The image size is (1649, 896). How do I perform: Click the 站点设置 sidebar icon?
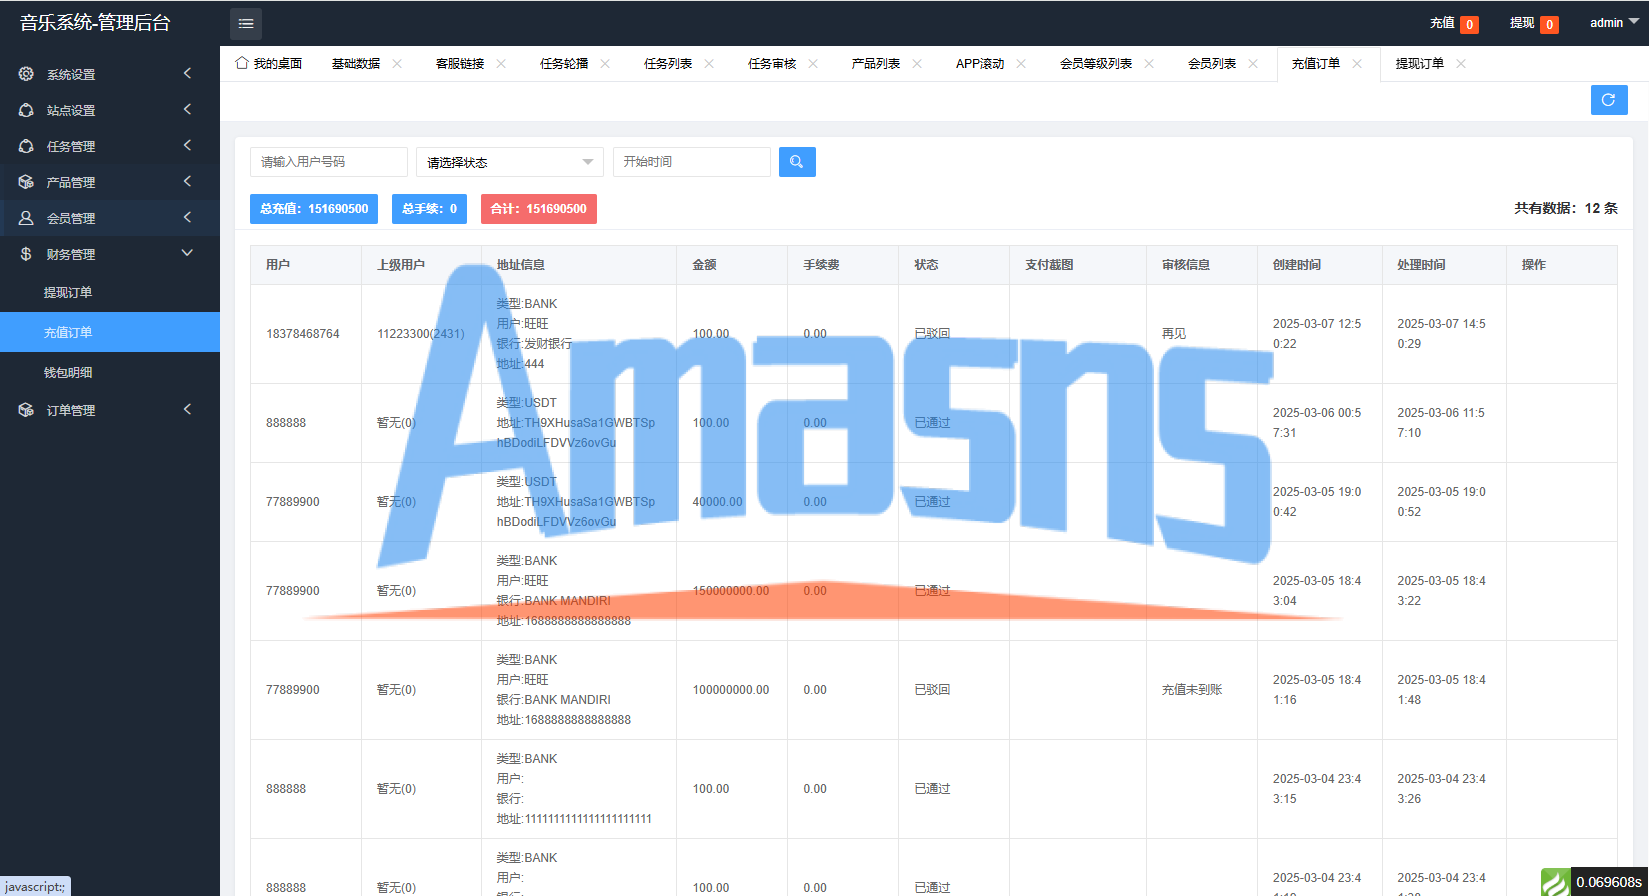[26, 110]
